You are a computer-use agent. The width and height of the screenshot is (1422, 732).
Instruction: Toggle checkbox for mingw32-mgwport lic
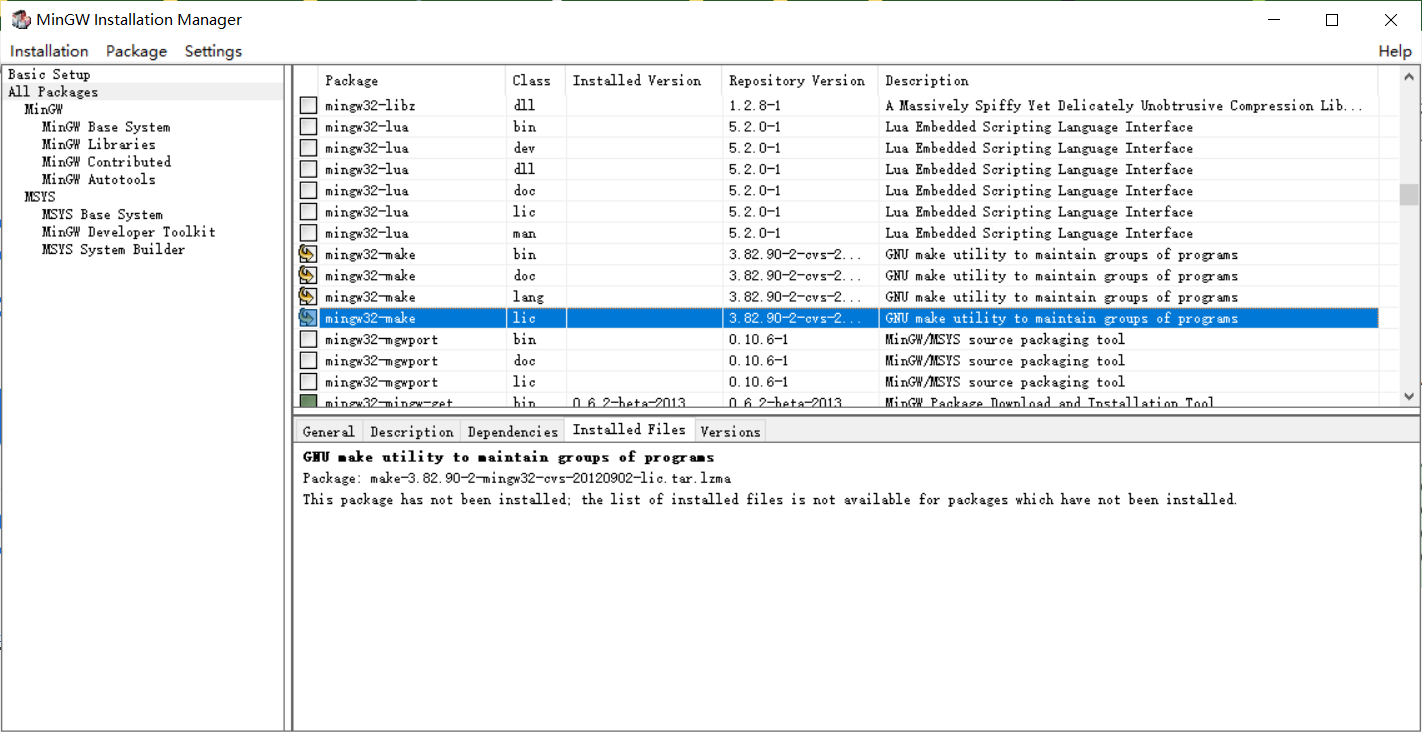(308, 382)
